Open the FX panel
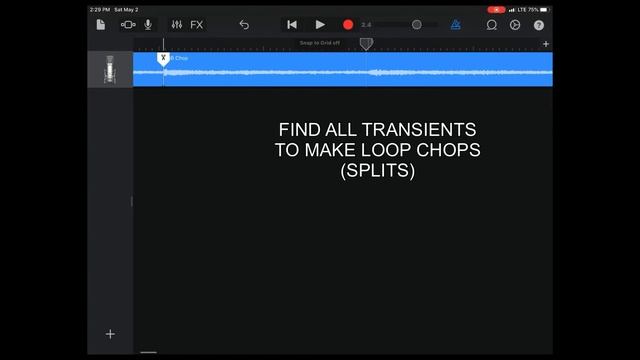640x360 pixels. 197,25
